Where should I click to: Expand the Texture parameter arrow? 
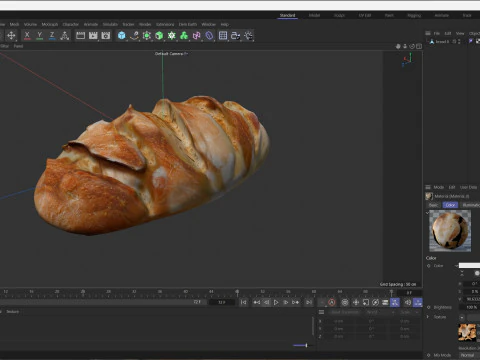coord(428,317)
